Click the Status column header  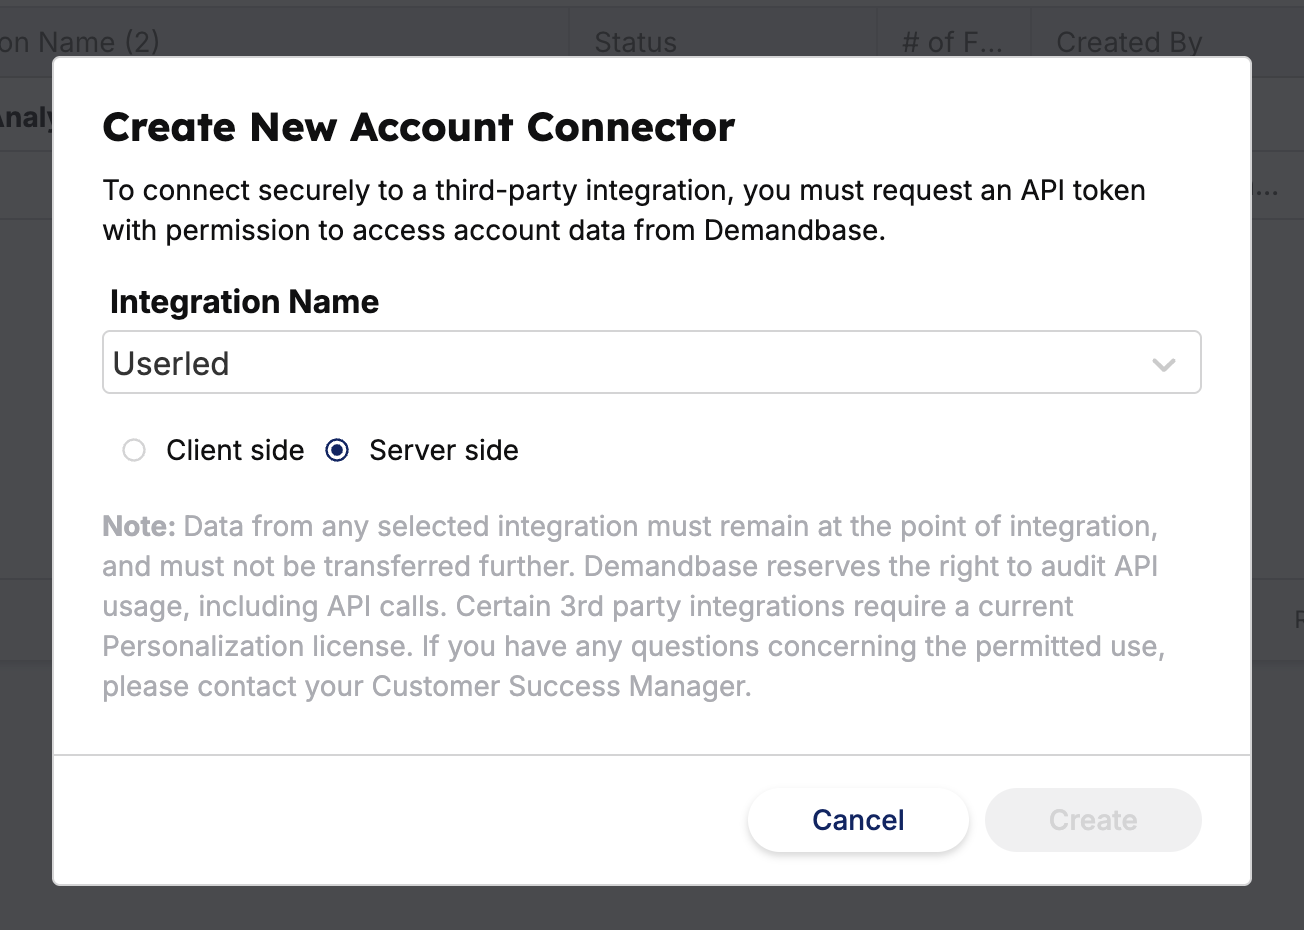tap(635, 42)
